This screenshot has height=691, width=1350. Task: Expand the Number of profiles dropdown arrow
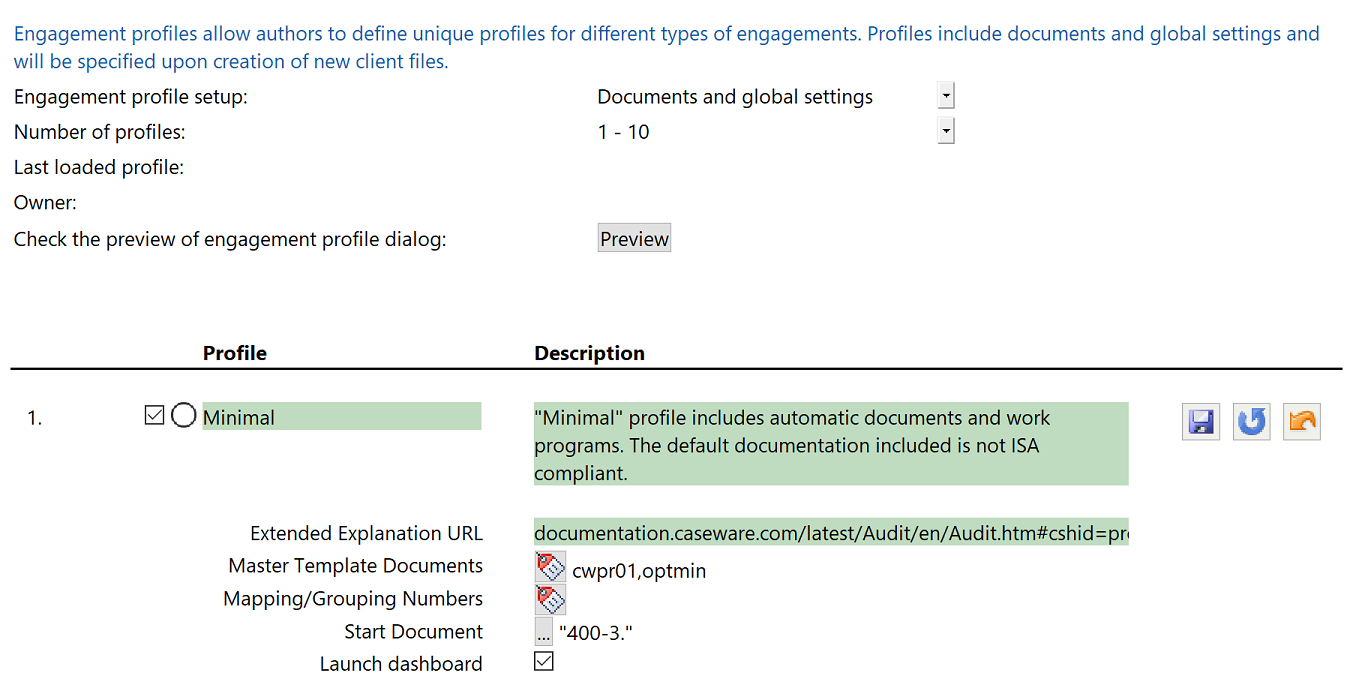[946, 131]
